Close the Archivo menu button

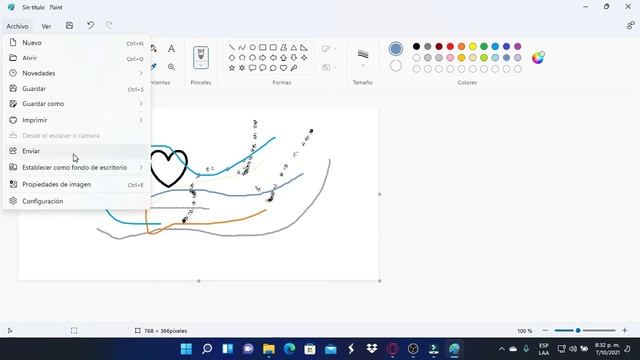point(17,26)
